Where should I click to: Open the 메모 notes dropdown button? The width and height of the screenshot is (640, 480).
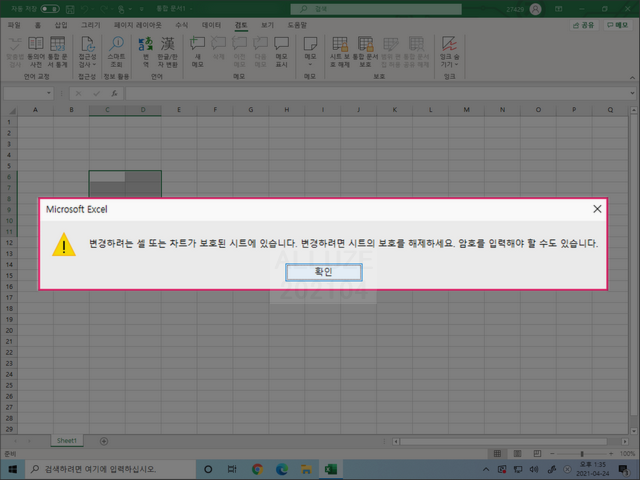tap(310, 51)
